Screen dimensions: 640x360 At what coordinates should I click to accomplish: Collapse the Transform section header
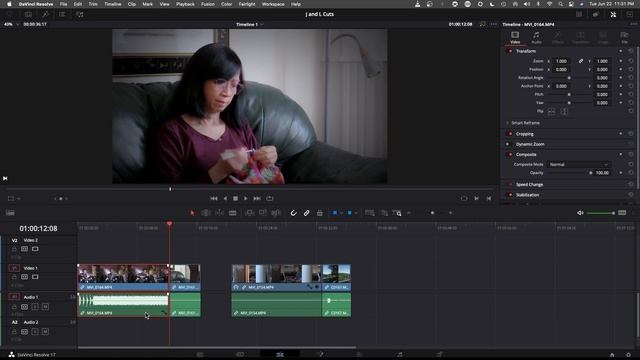tap(526, 51)
